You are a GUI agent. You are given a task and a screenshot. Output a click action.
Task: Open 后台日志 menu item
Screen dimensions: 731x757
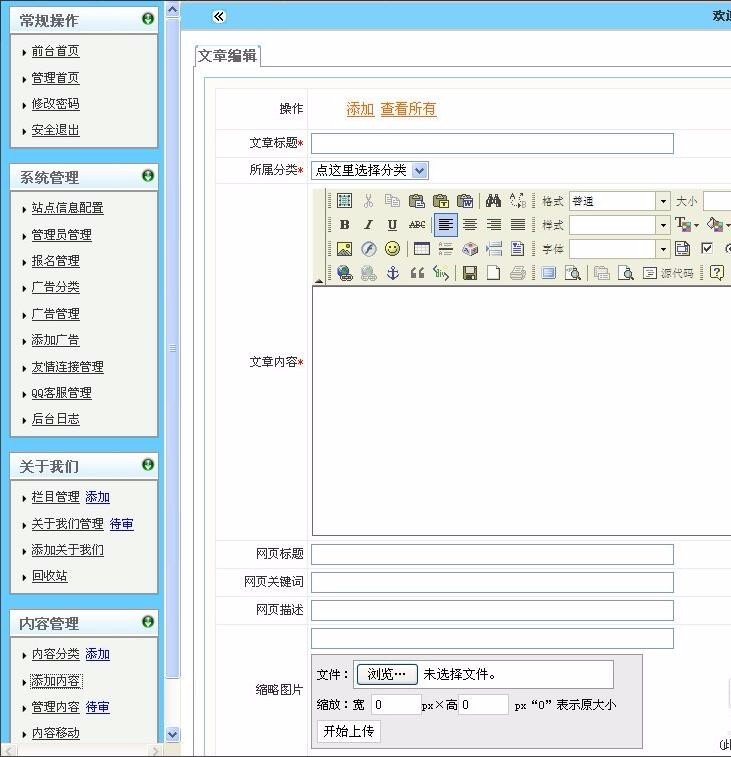click(x=56, y=419)
